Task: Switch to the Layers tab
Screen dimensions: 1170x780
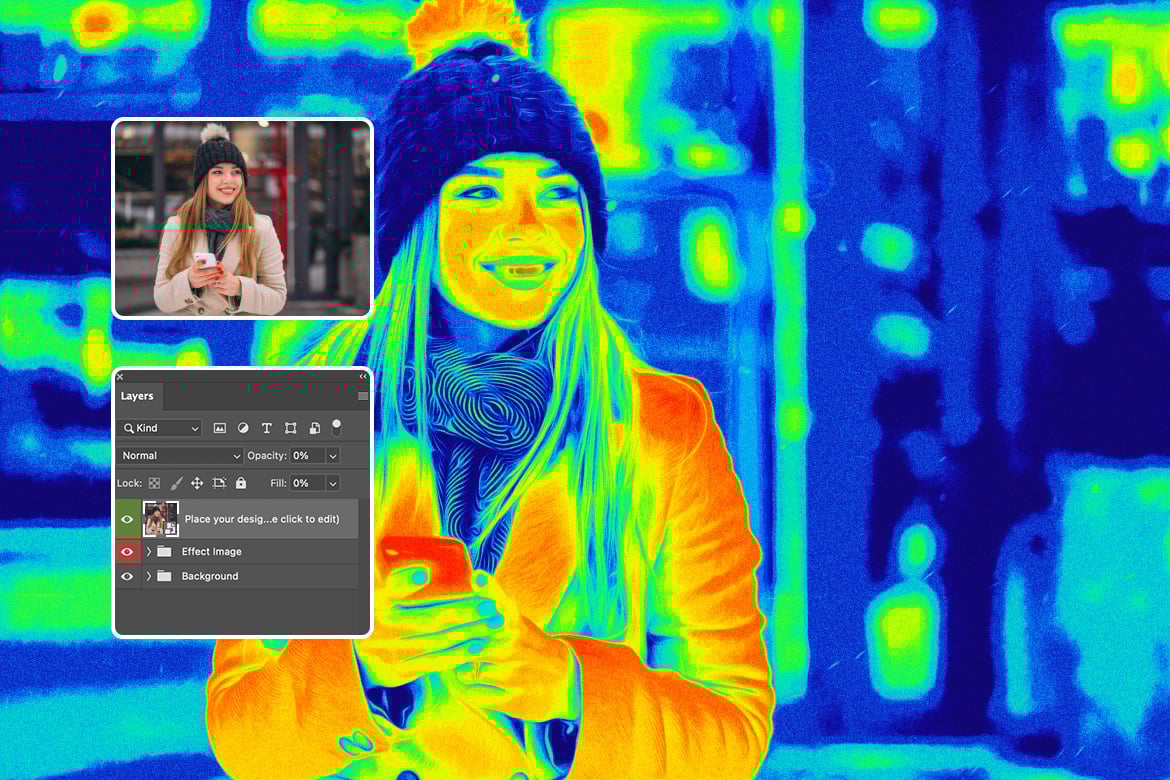Action: [137, 396]
